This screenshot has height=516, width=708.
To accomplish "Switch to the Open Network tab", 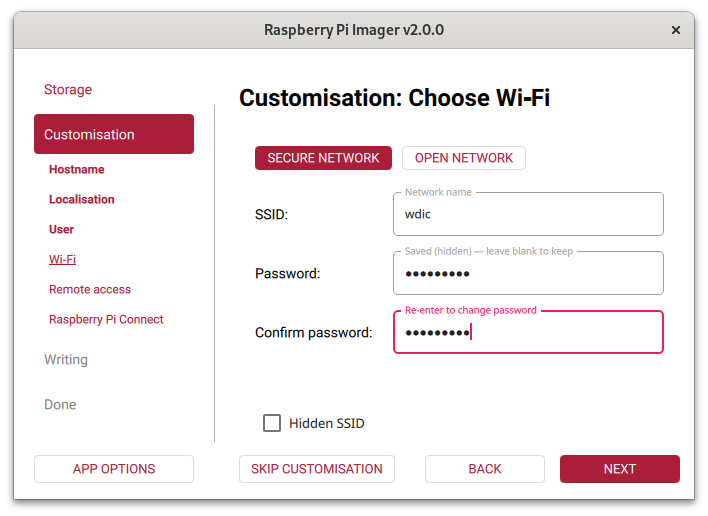I will pyautogui.click(x=463, y=158).
